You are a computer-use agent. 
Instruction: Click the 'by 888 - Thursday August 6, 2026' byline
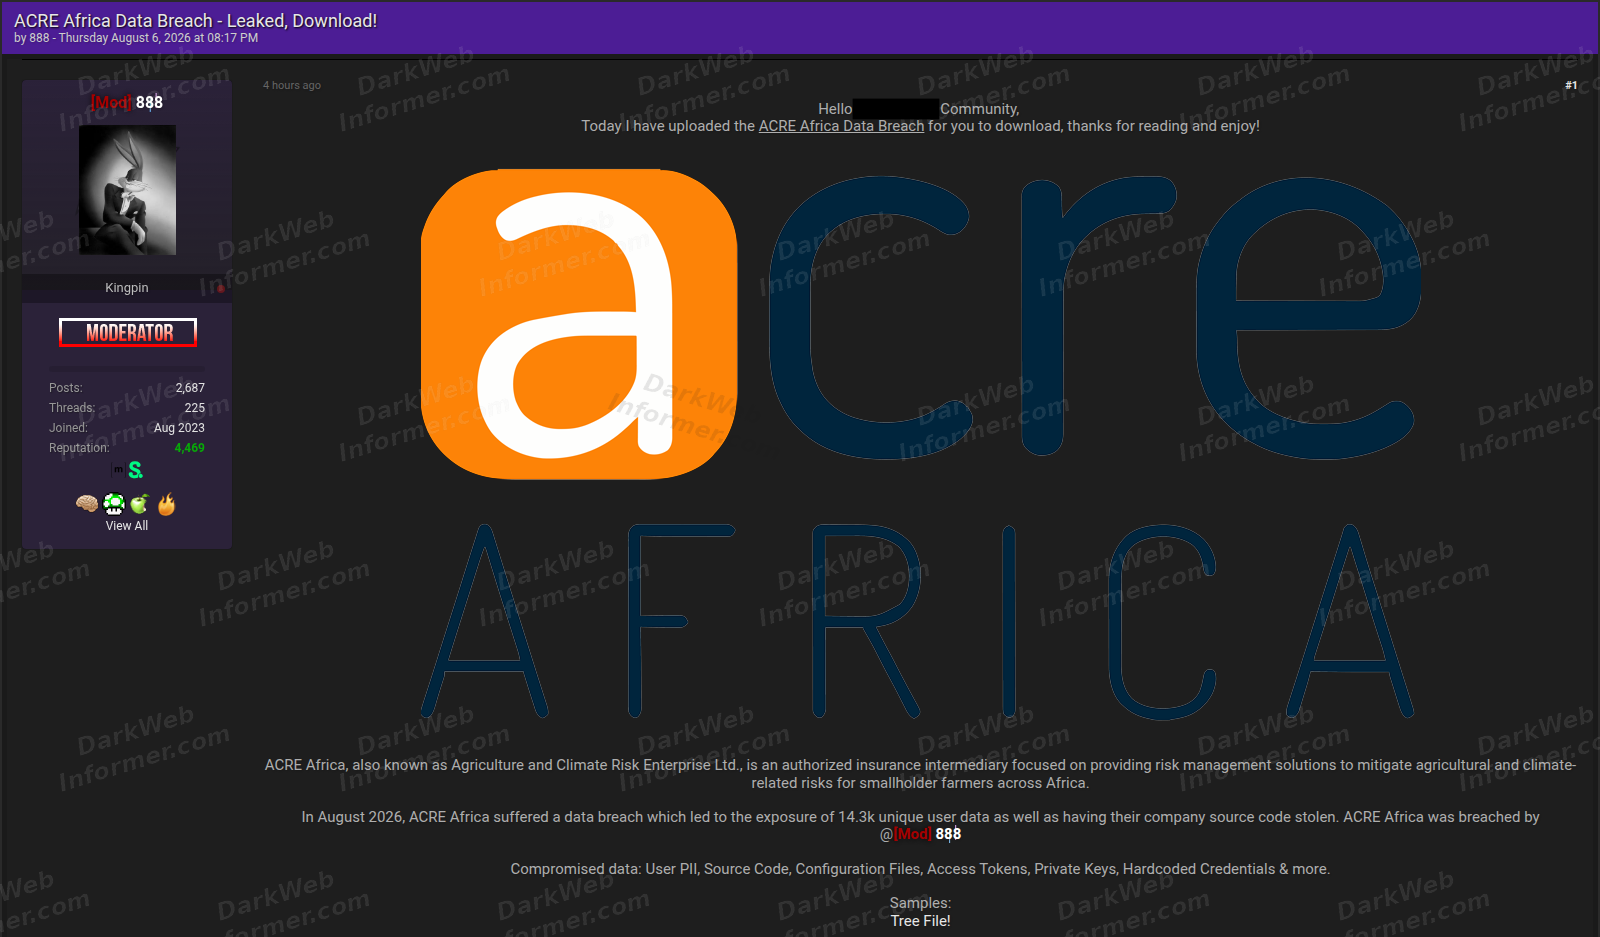(136, 38)
